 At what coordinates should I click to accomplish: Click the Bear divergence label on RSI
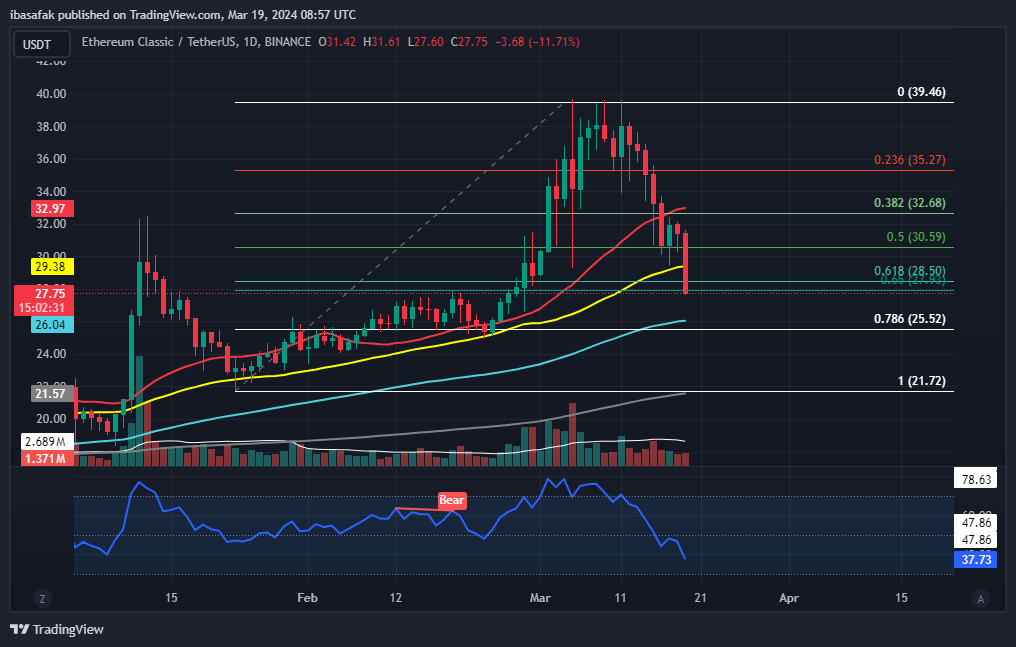pos(452,500)
